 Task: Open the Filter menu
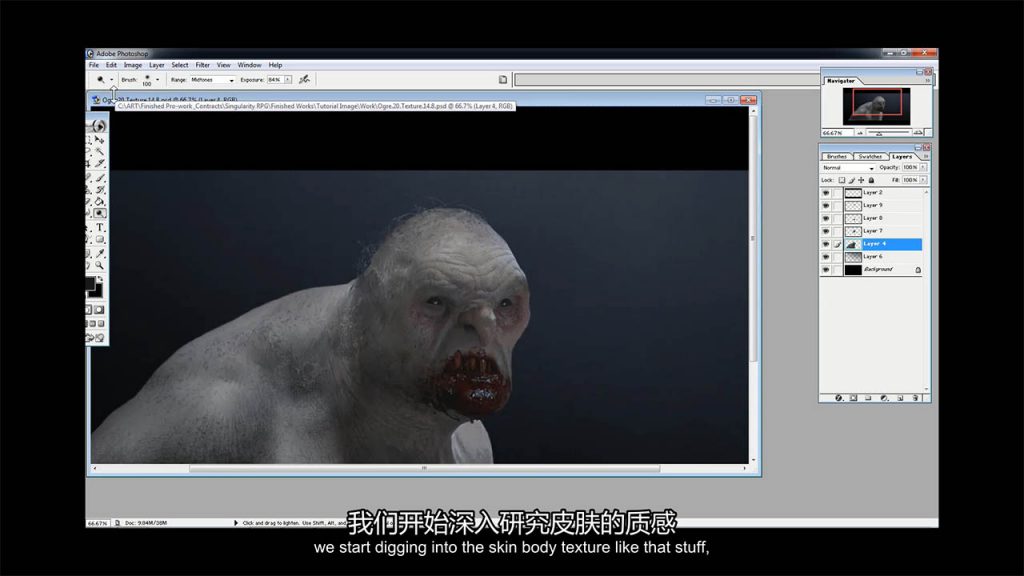pyautogui.click(x=202, y=65)
